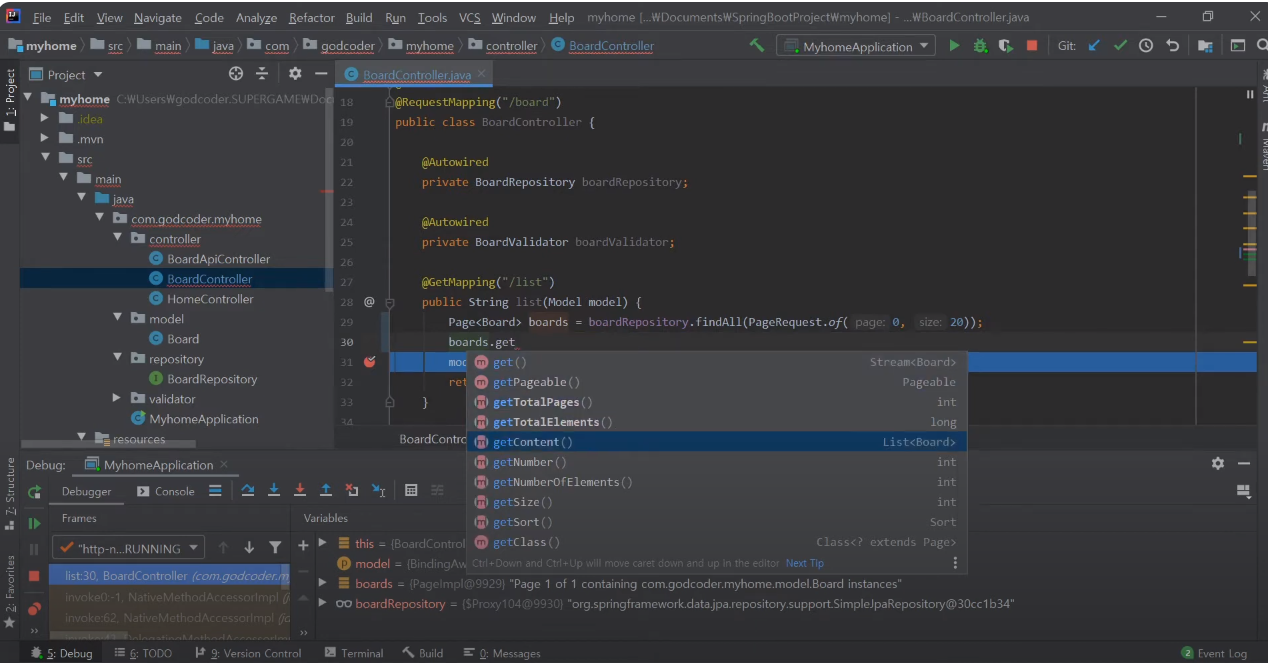Open the Build menu

[359, 18]
